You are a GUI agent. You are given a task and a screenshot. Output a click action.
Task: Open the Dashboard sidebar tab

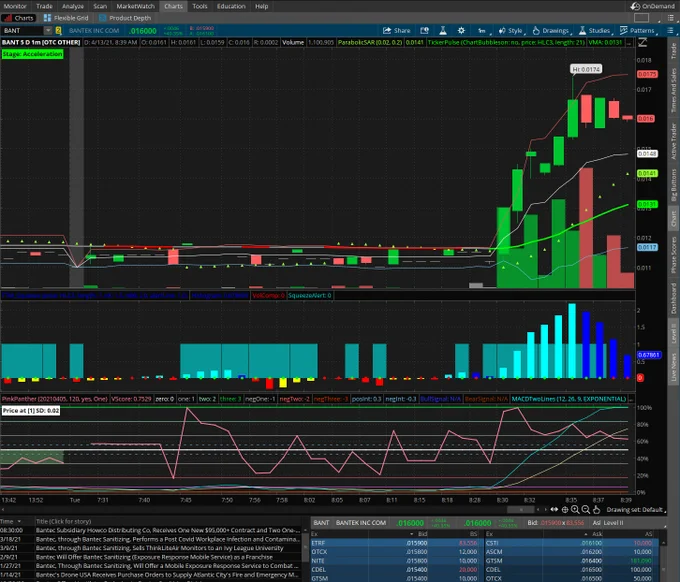[673, 298]
